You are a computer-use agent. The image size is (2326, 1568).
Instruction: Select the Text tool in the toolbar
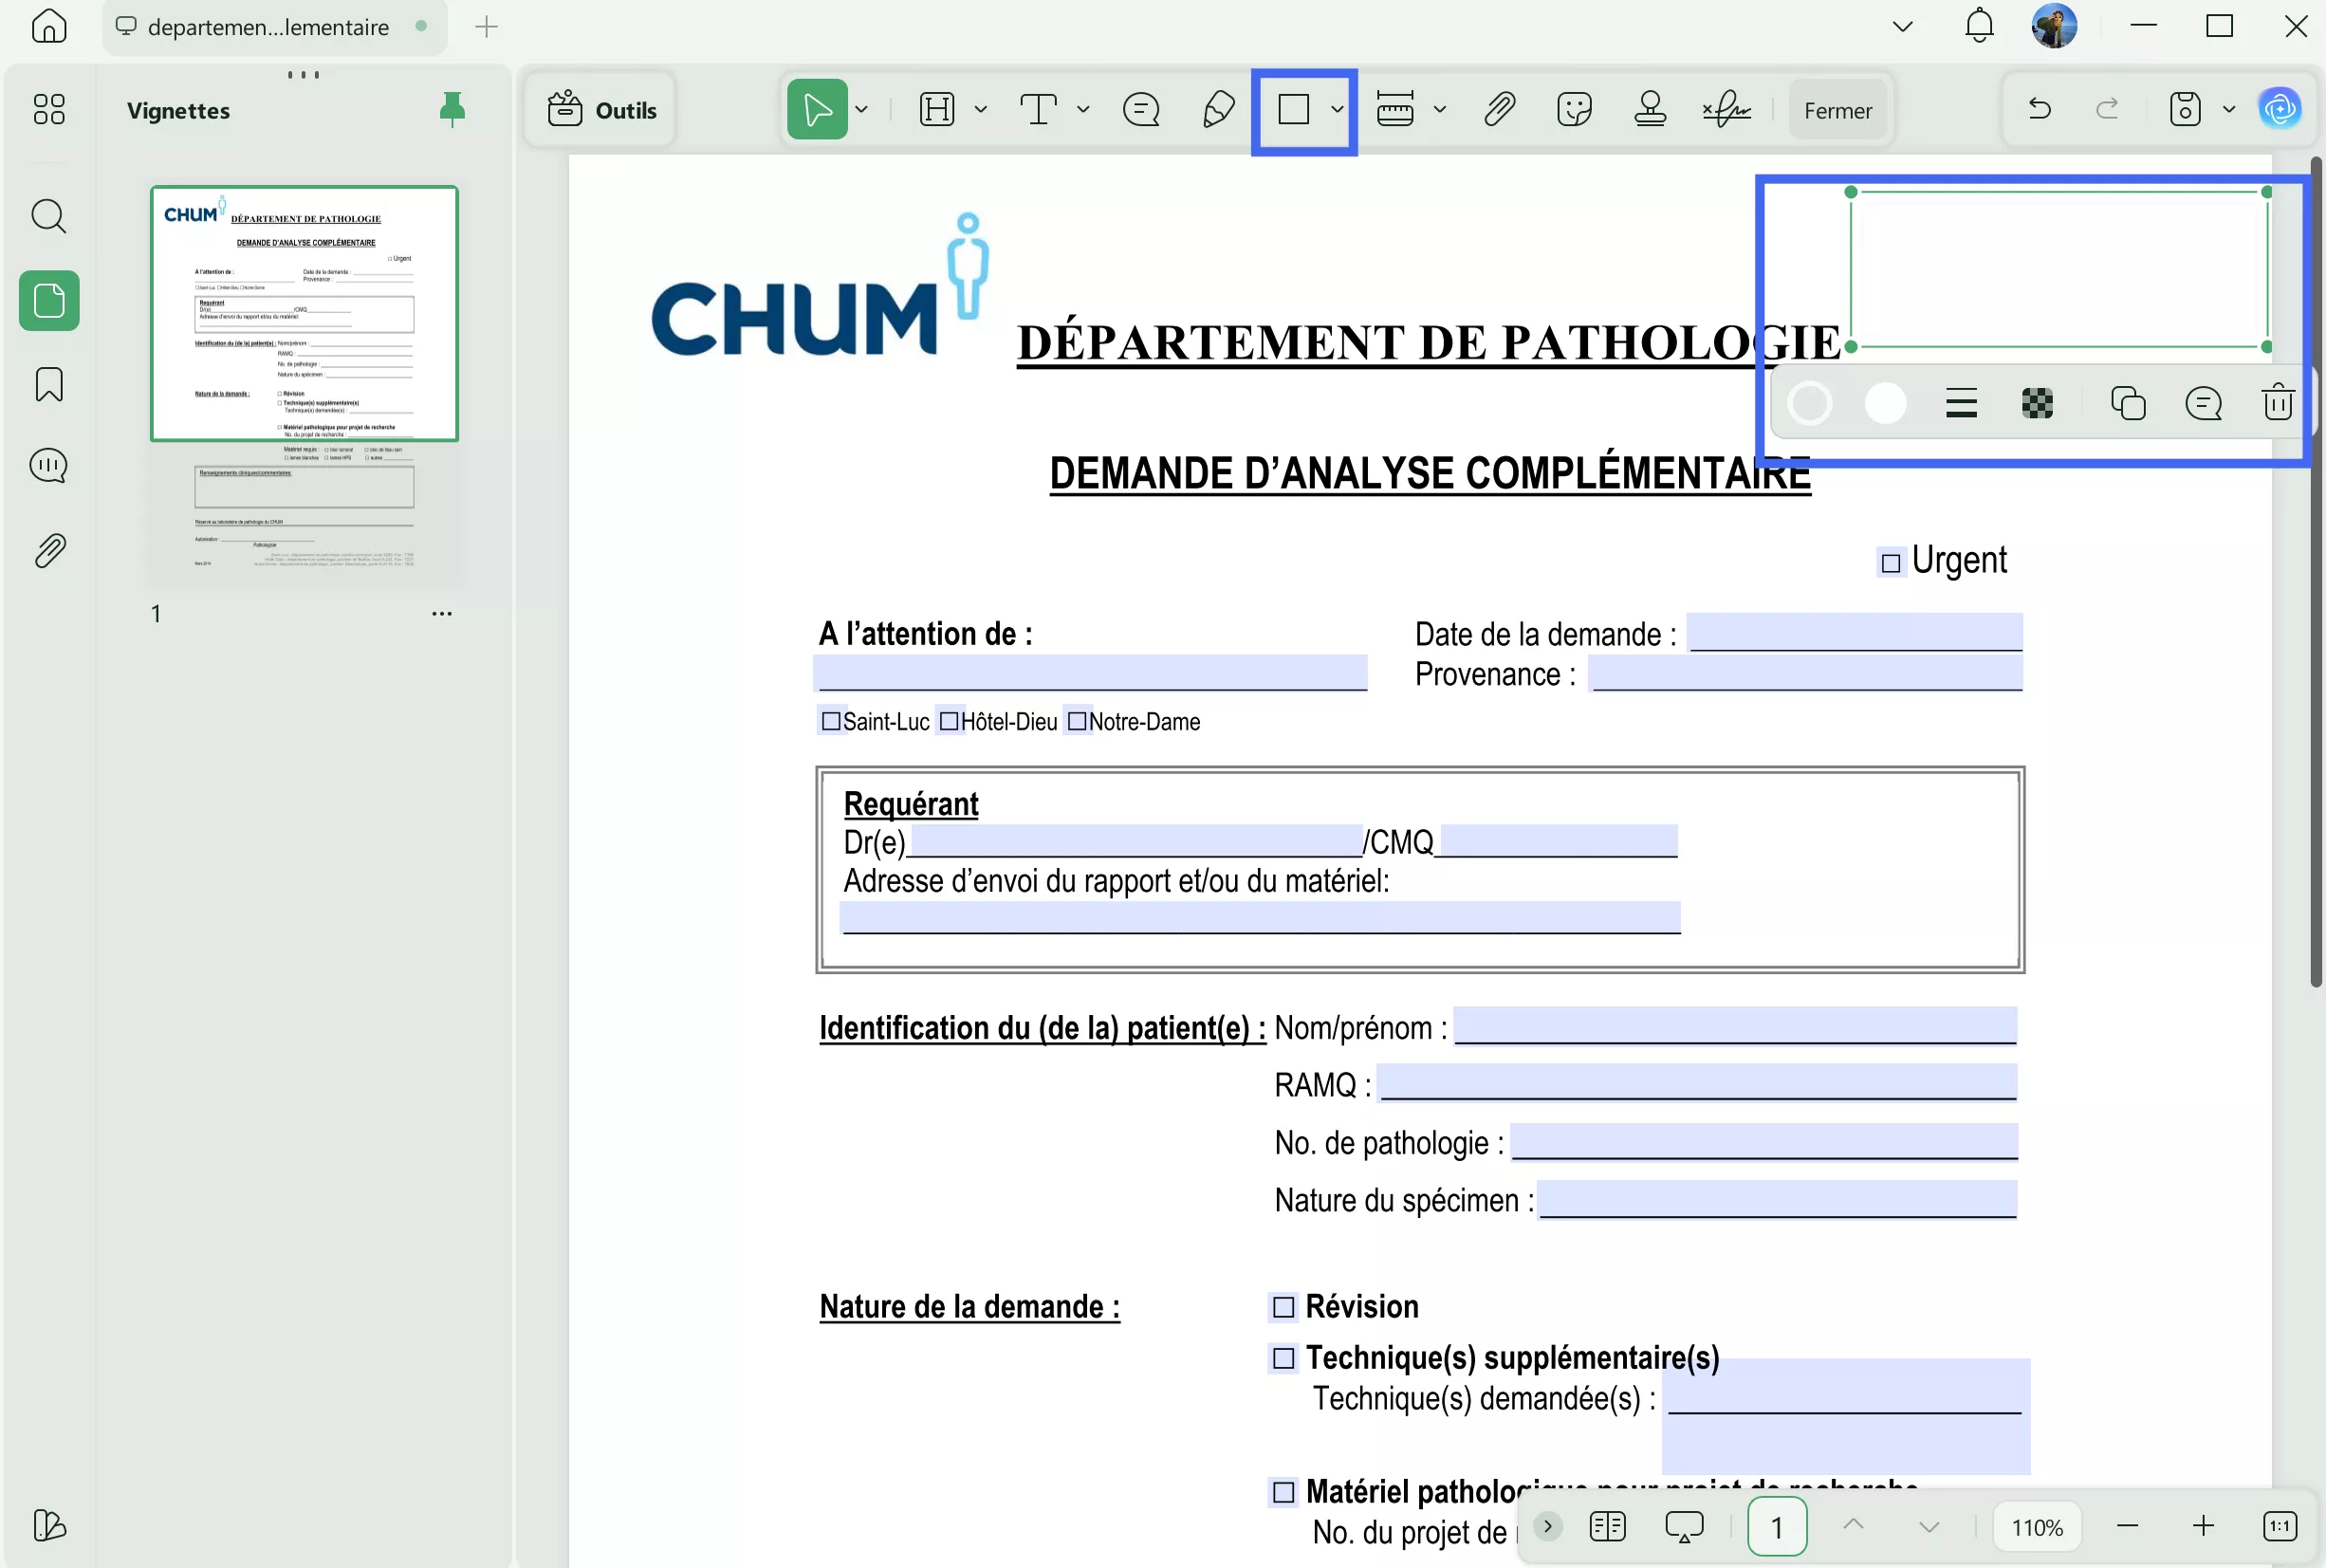coord(1040,108)
